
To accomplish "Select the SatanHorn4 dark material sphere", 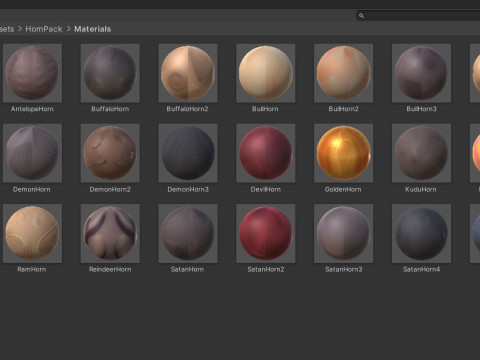I will pyautogui.click(x=421, y=233).
